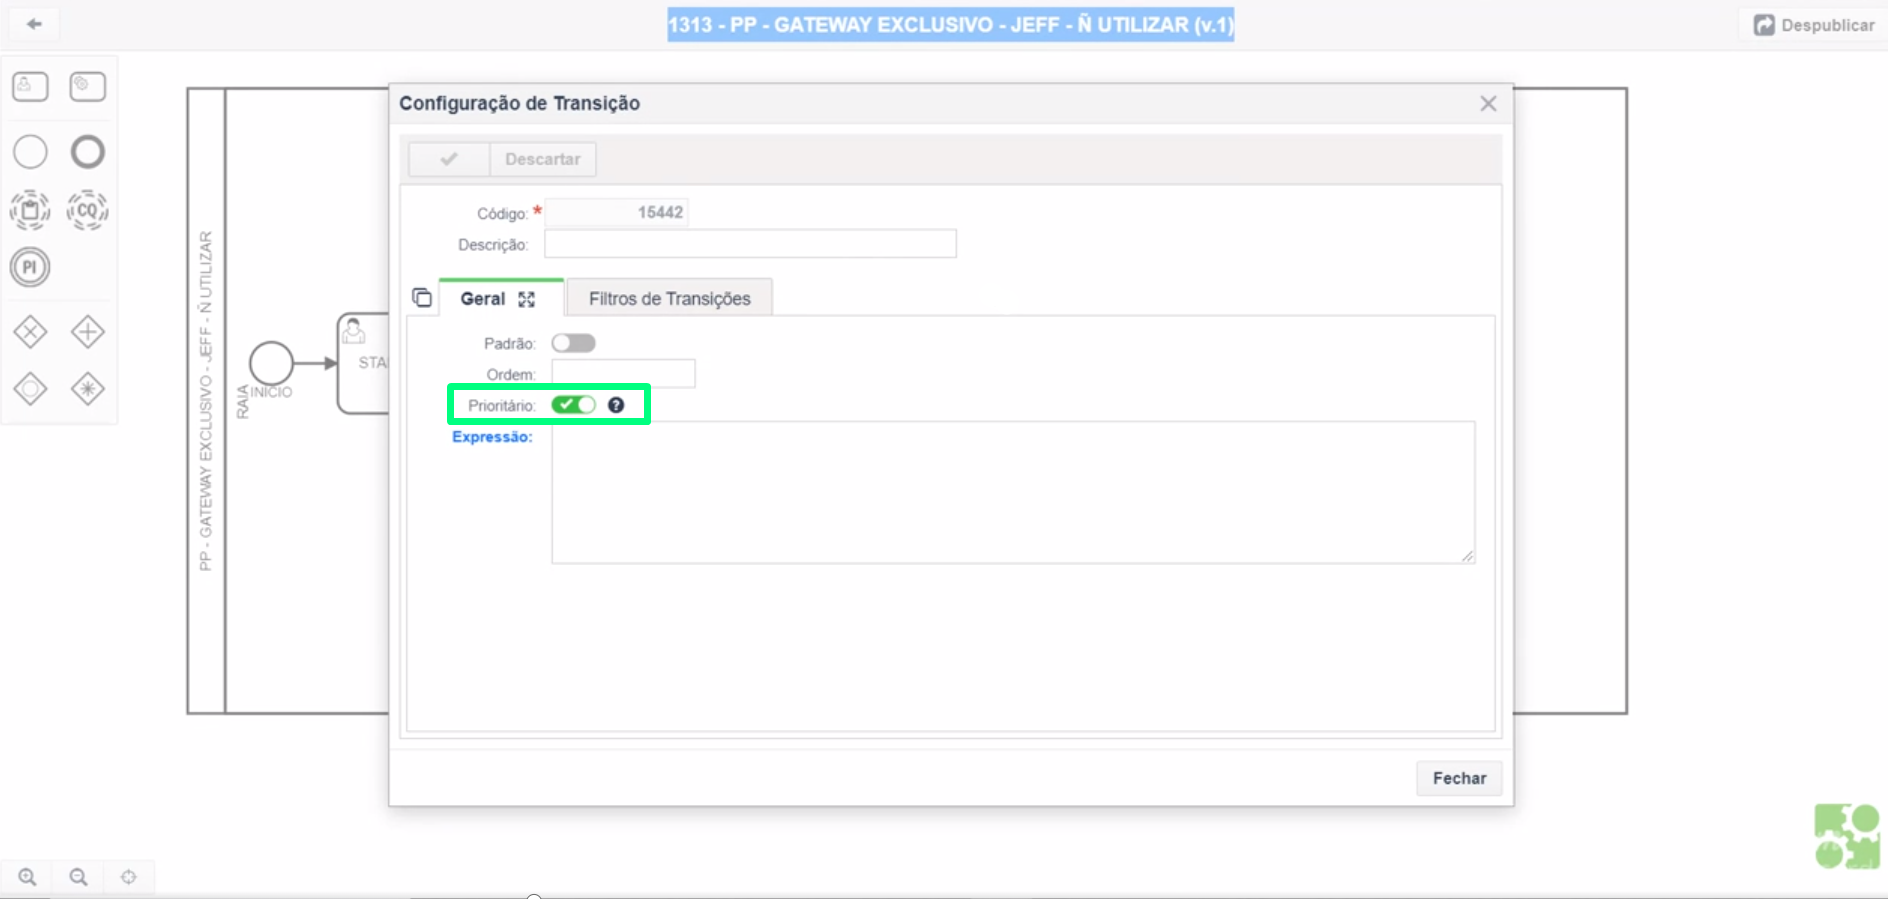Center the diagram with crosshair icon

pos(129,877)
